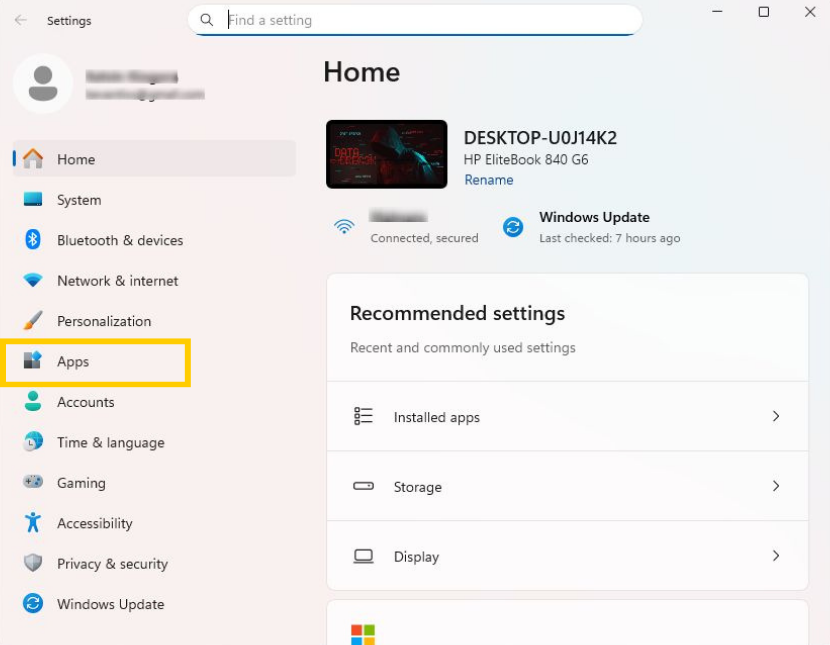Focus the Find a setting search box
This screenshot has width=830, height=645.
(415, 20)
